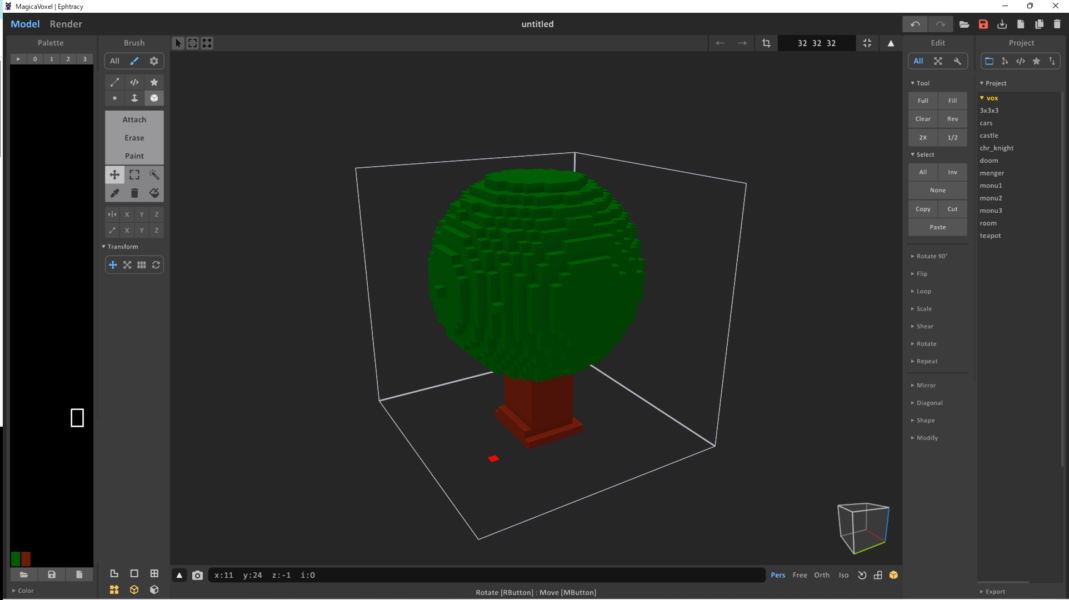Image resolution: width=1069 pixels, height=600 pixels.
Task: Click the wrench tool tab in Edit
Action: (958, 61)
